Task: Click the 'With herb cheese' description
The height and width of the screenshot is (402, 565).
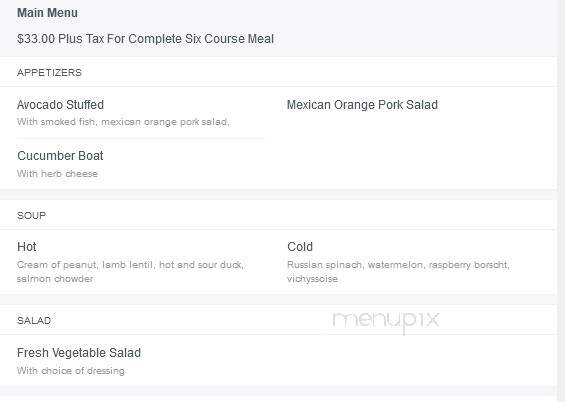Action: (57, 174)
